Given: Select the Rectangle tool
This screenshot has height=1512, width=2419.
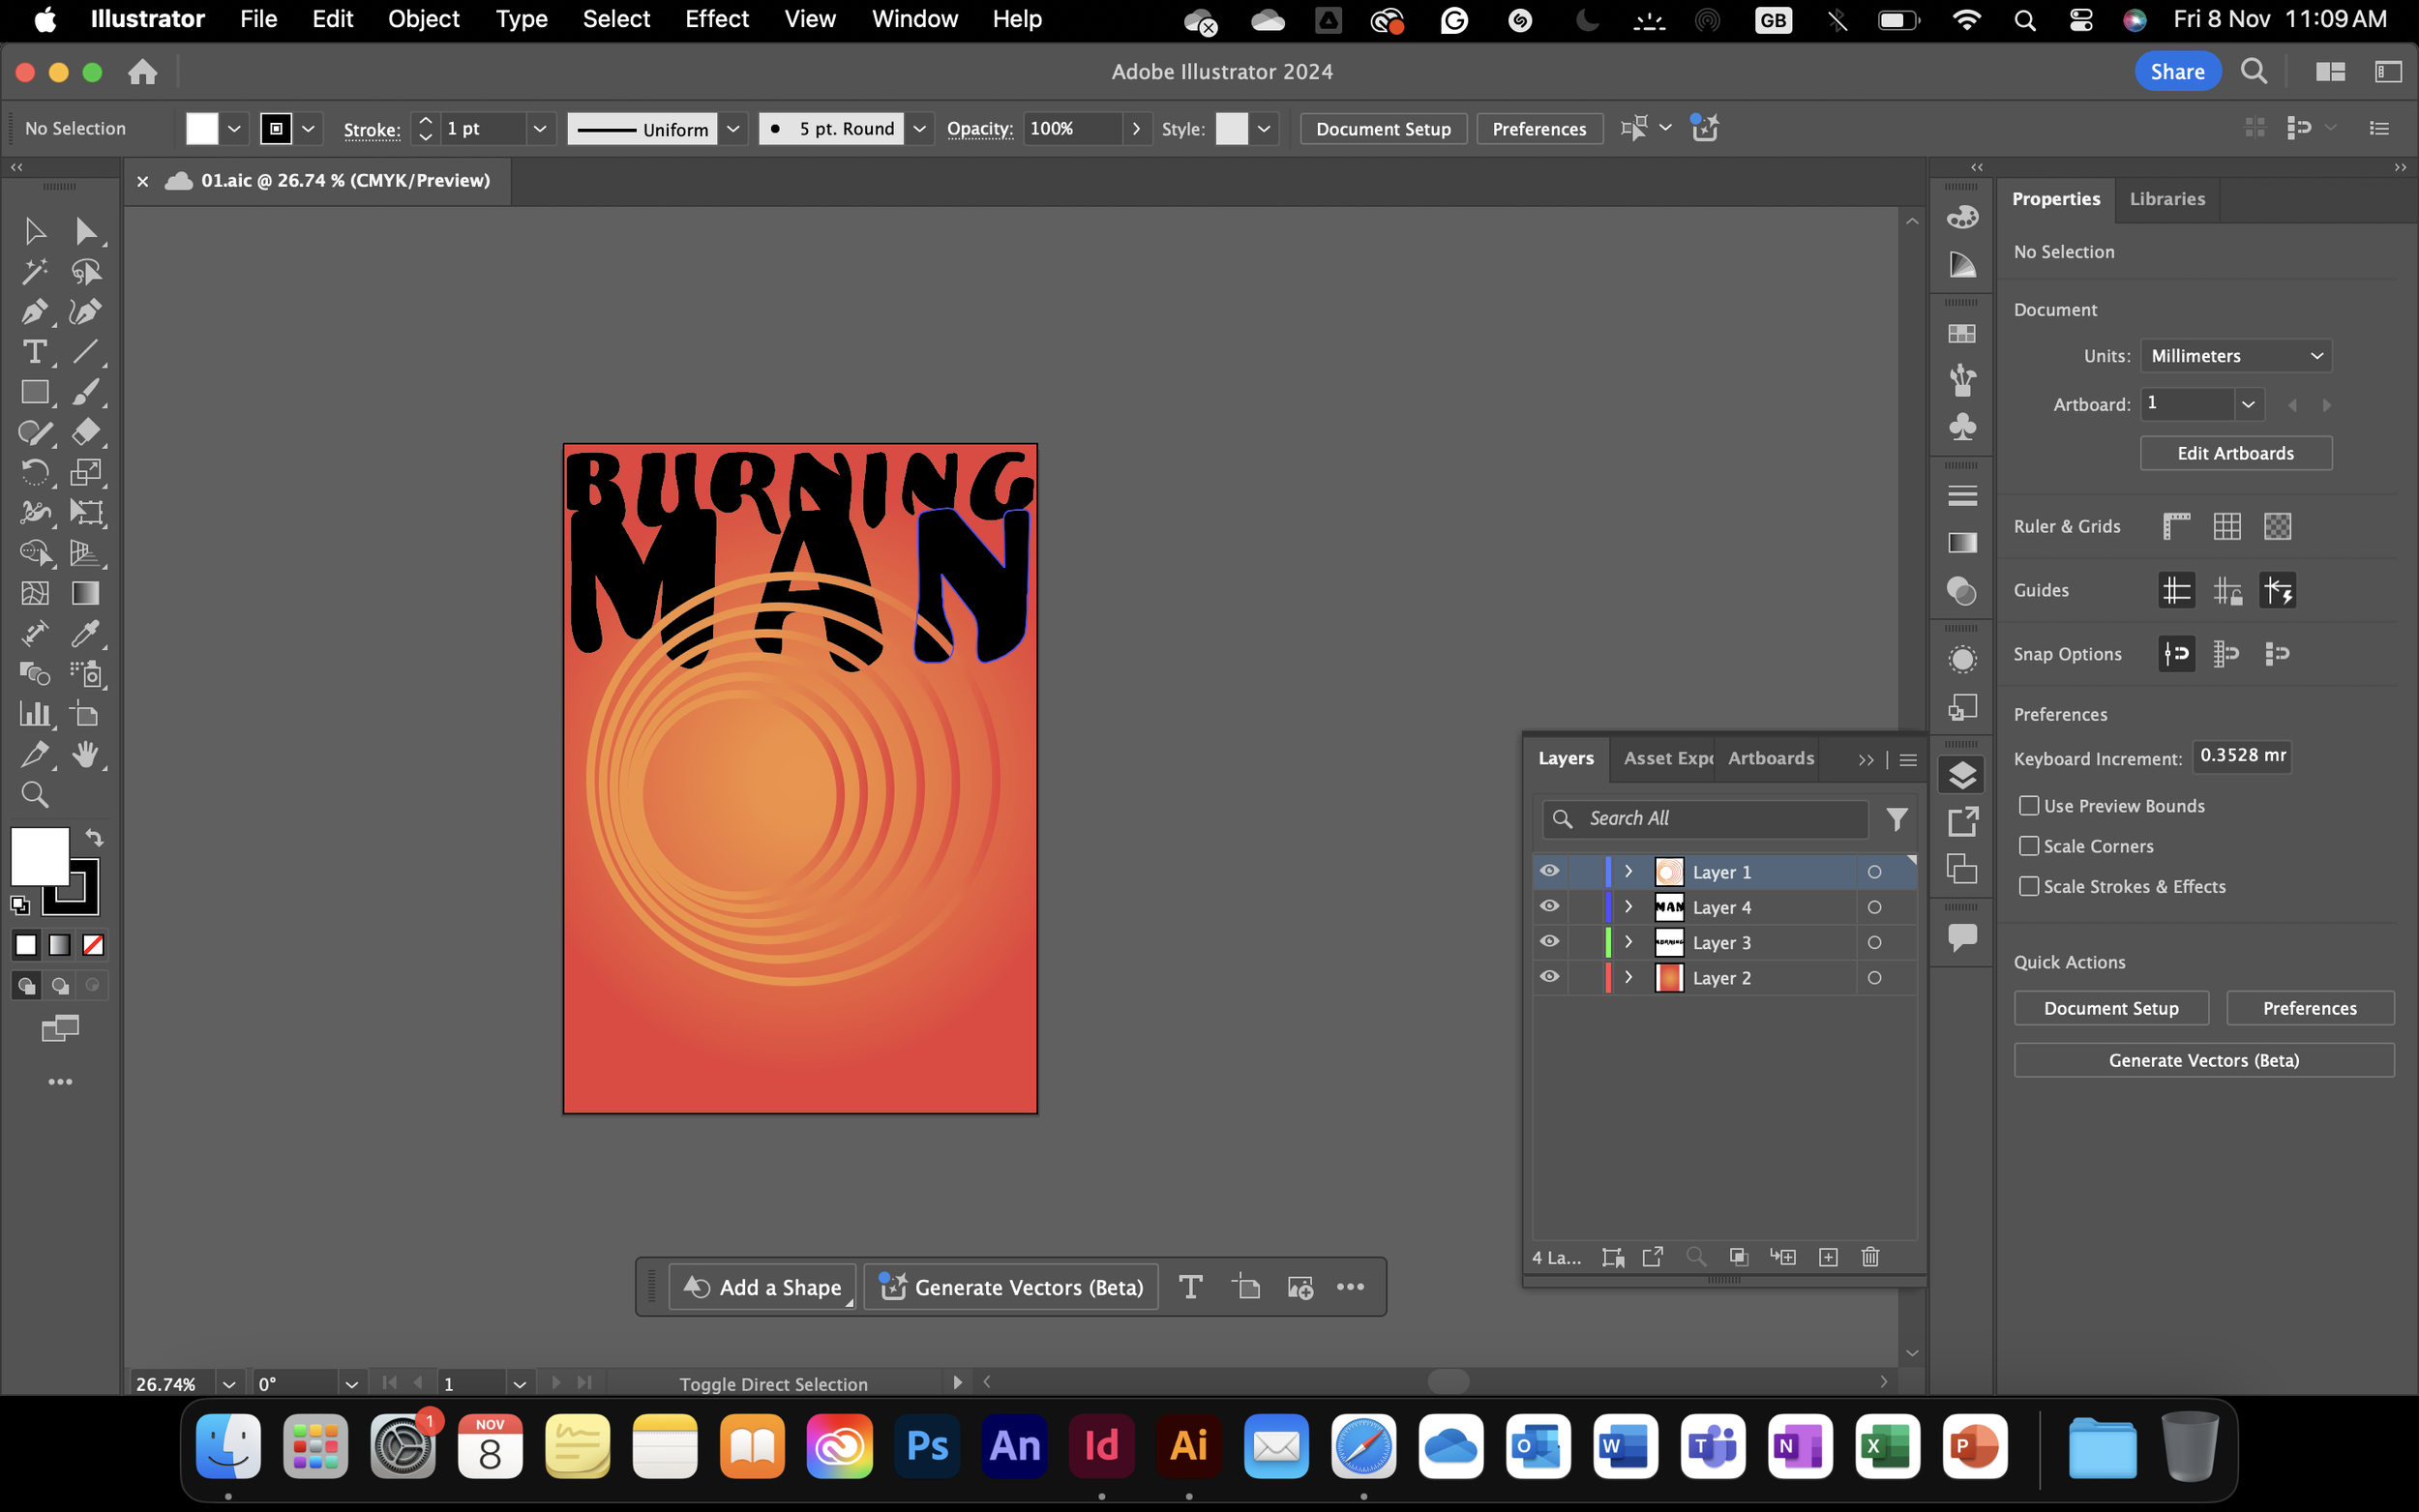Looking at the screenshot, I should pyautogui.click(x=34, y=392).
